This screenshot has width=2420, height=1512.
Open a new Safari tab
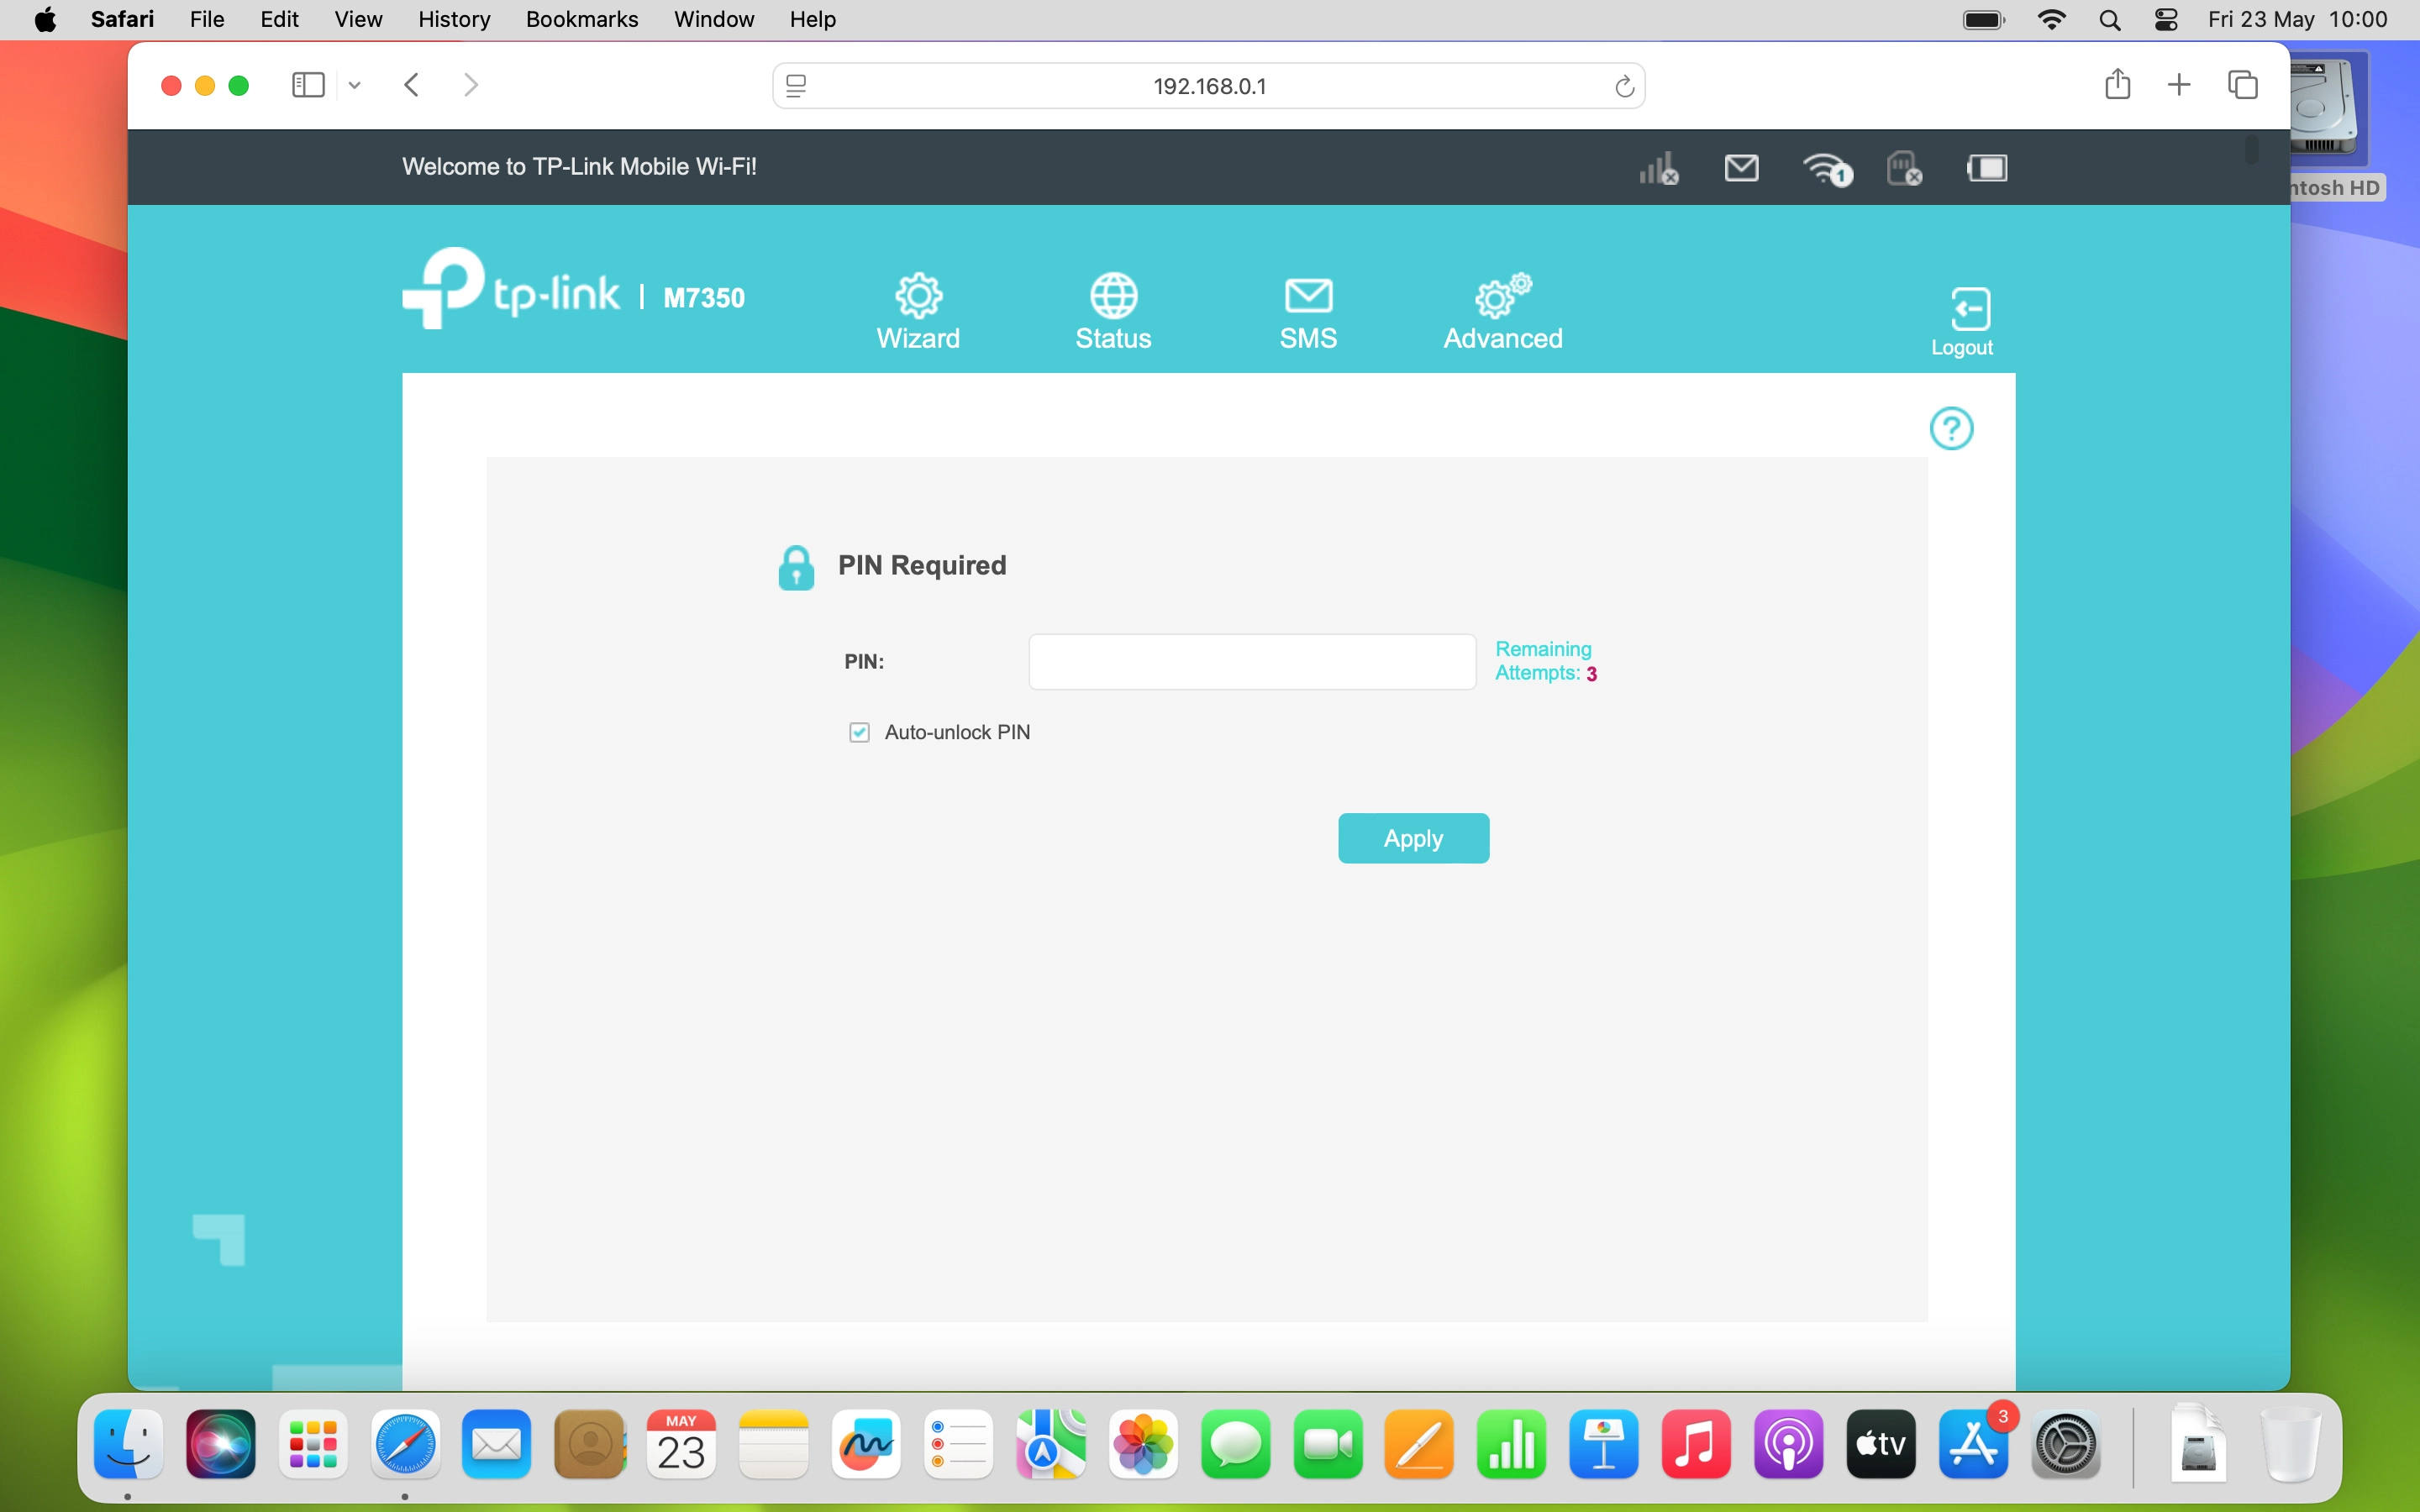2178,85
